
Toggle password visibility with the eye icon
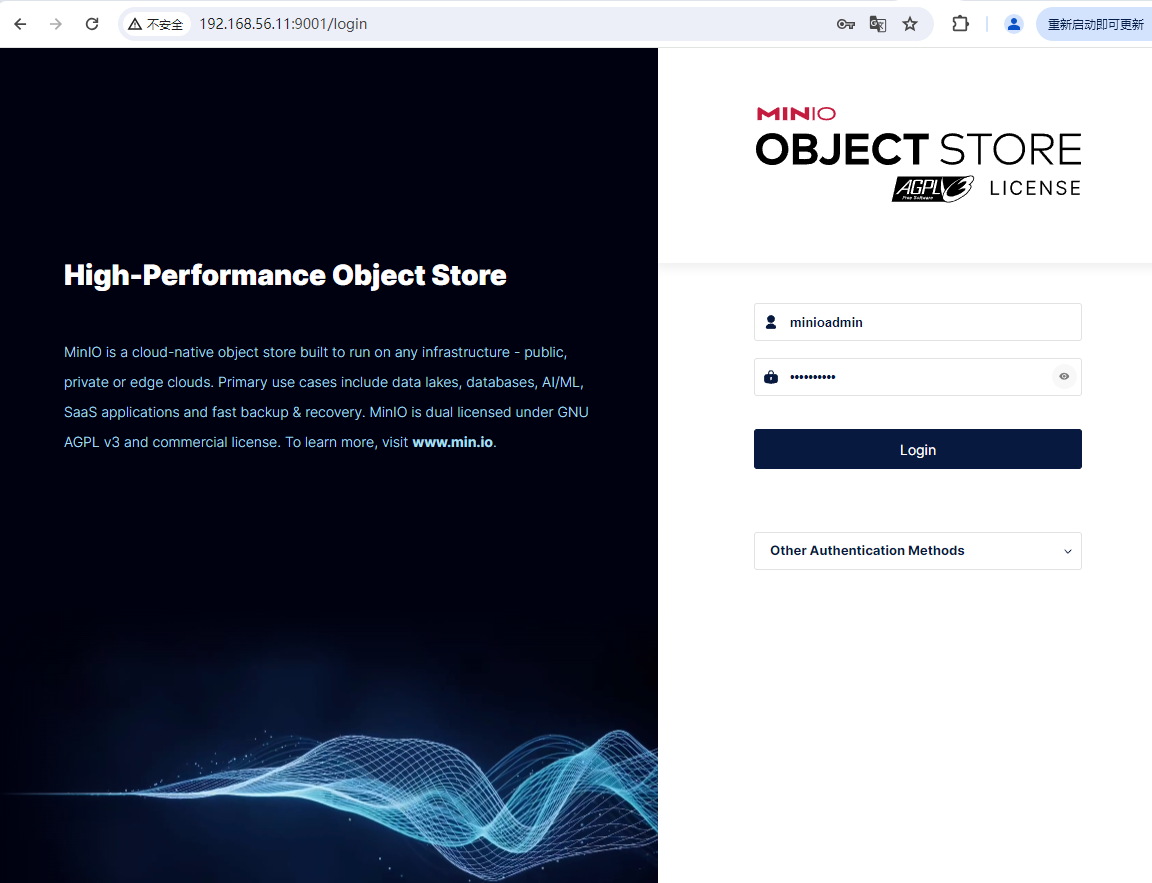click(1063, 376)
